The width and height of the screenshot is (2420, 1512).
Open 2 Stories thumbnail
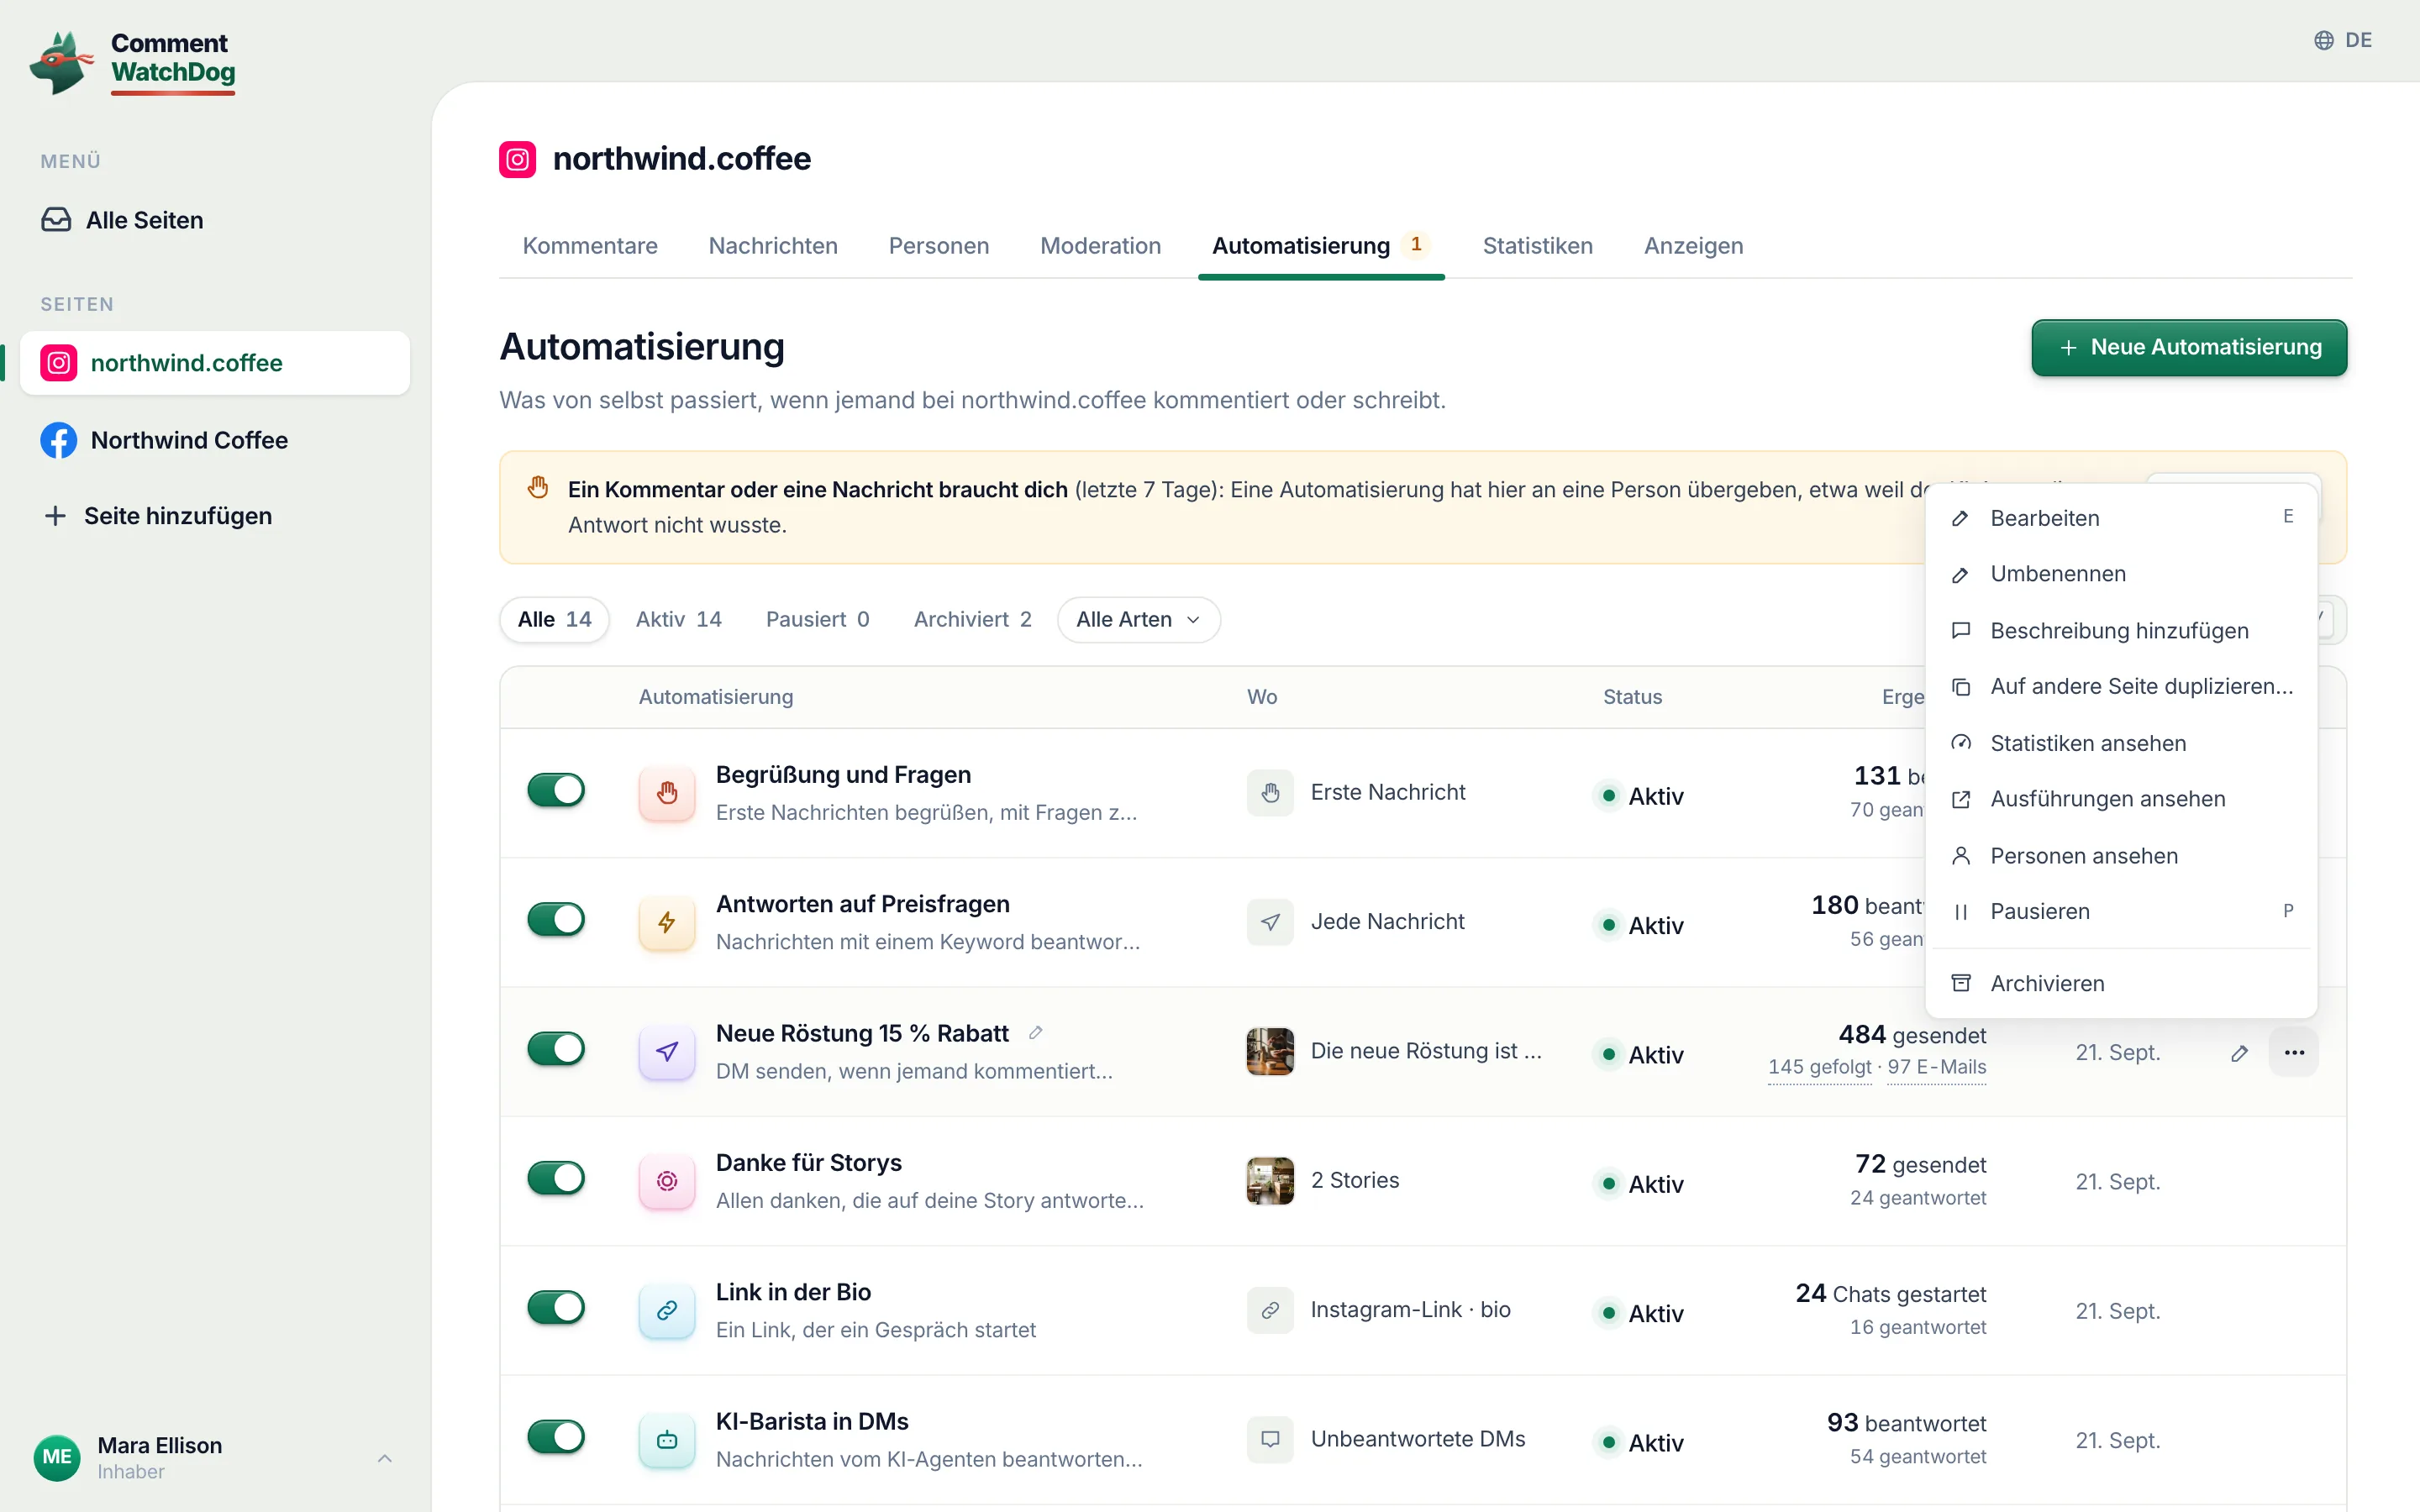pos(1270,1181)
